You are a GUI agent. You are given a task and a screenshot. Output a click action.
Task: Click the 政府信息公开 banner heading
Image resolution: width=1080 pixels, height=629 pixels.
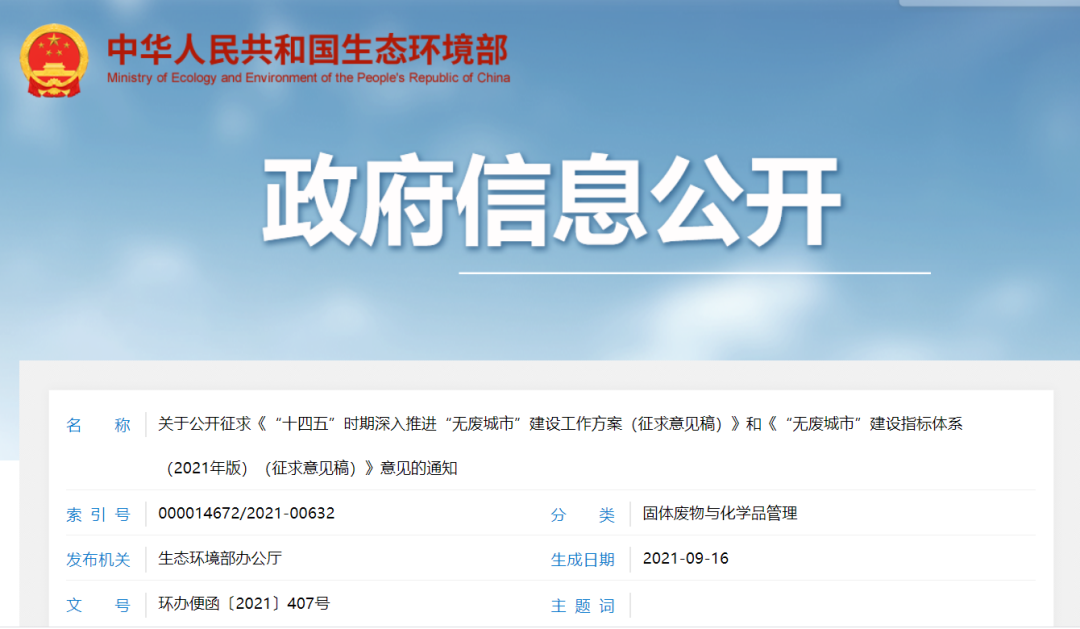pos(551,200)
